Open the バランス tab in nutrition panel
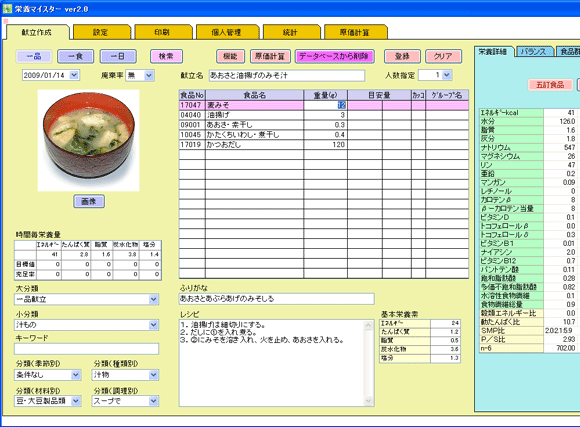580x427 pixels. [535, 52]
